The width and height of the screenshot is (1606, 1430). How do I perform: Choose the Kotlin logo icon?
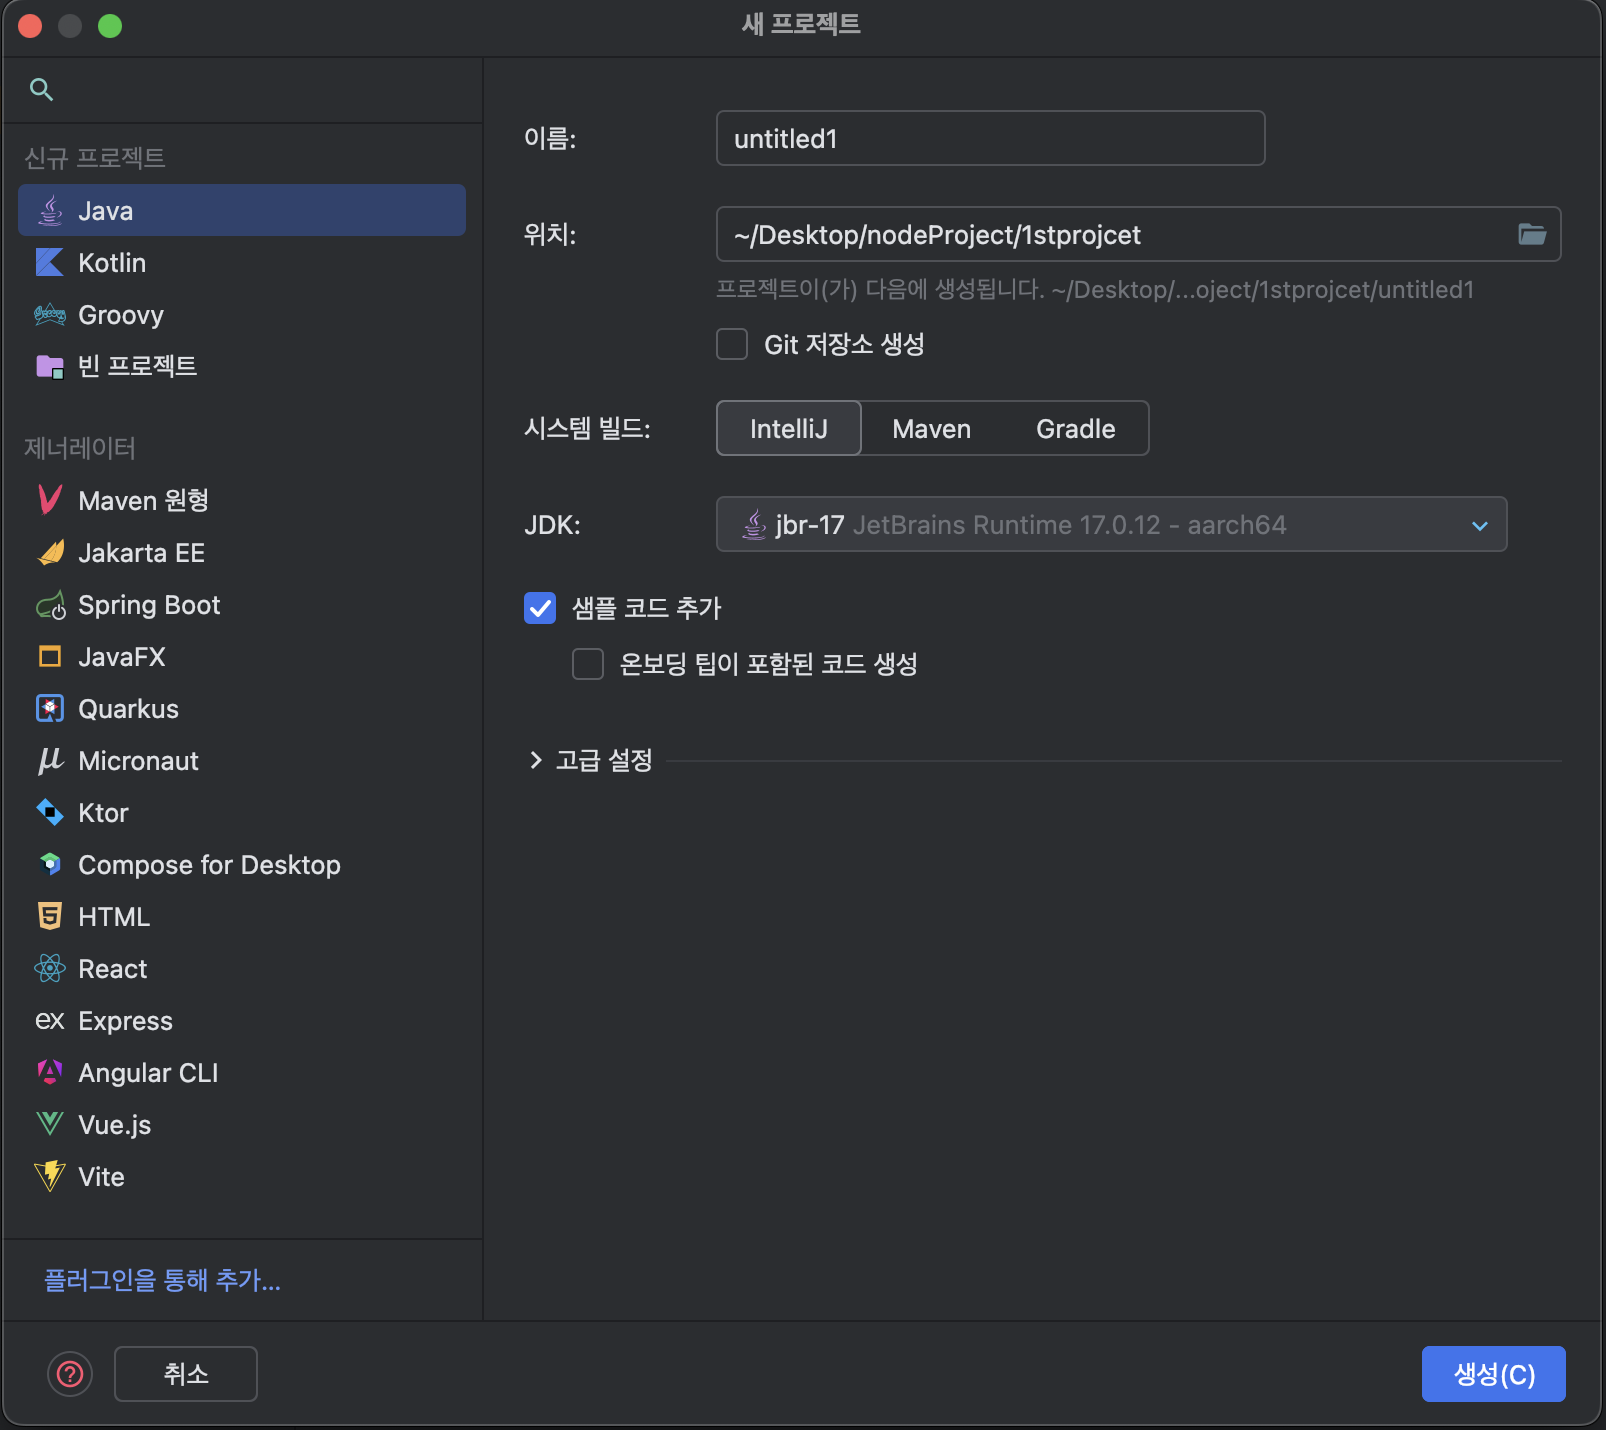(50, 263)
